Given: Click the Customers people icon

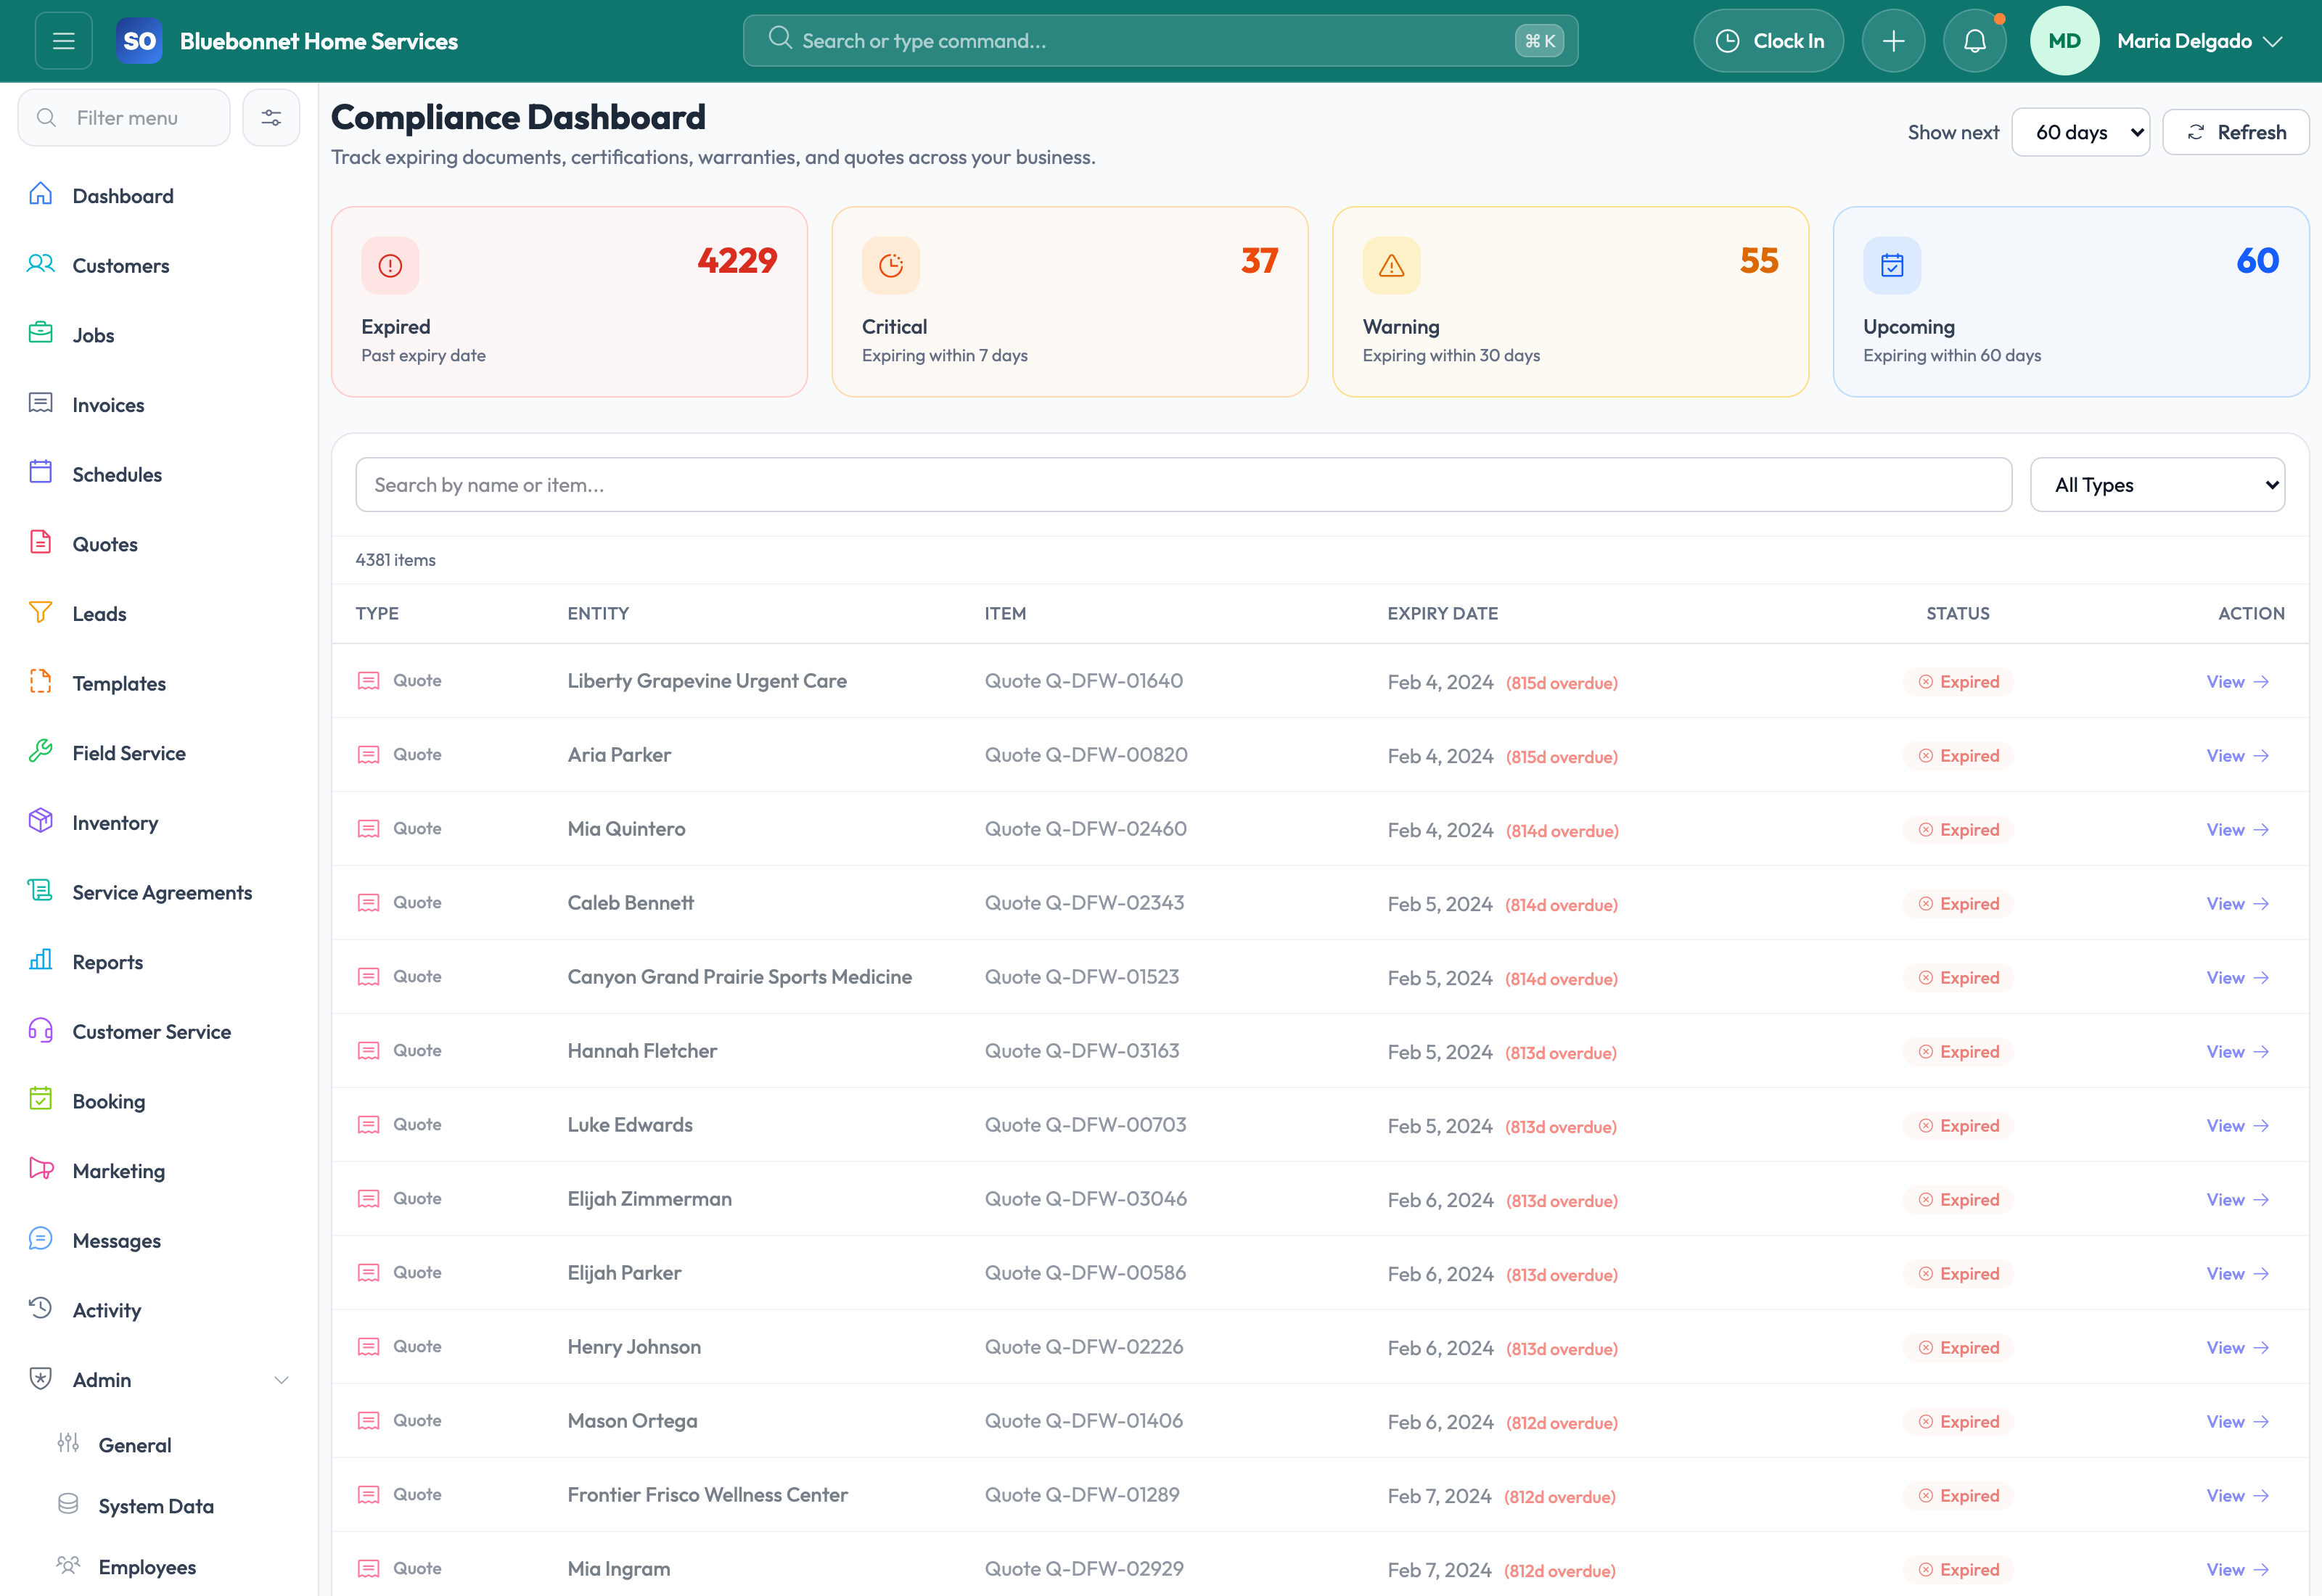Looking at the screenshot, I should [40, 264].
